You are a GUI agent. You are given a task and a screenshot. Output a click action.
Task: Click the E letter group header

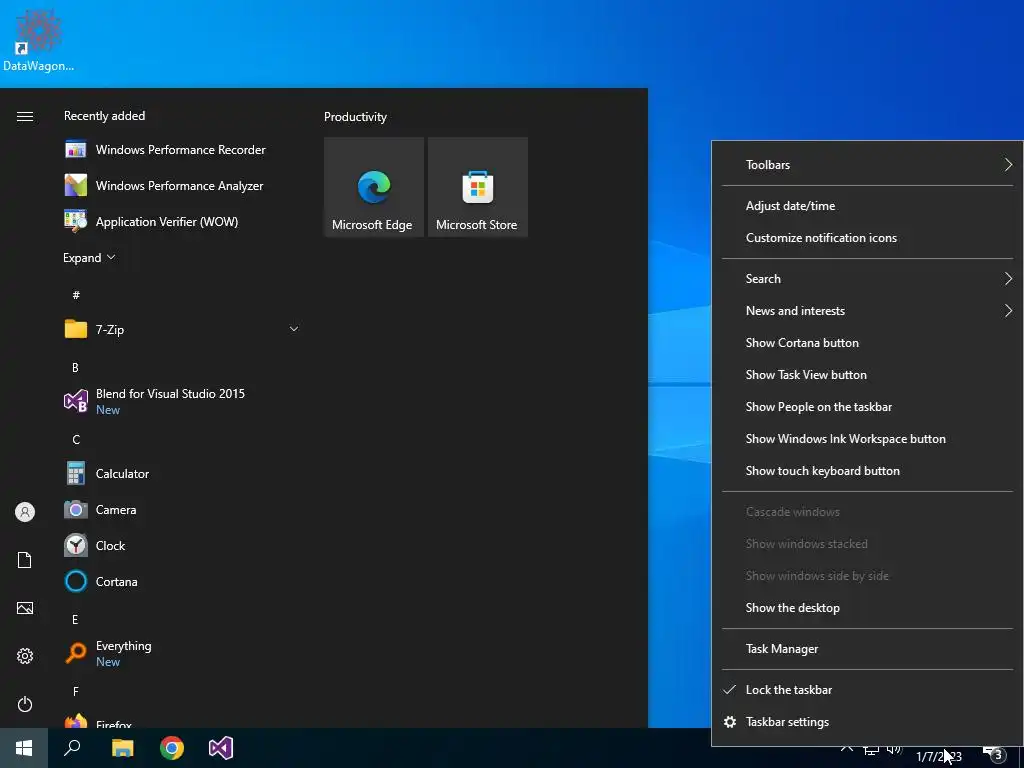click(75, 619)
